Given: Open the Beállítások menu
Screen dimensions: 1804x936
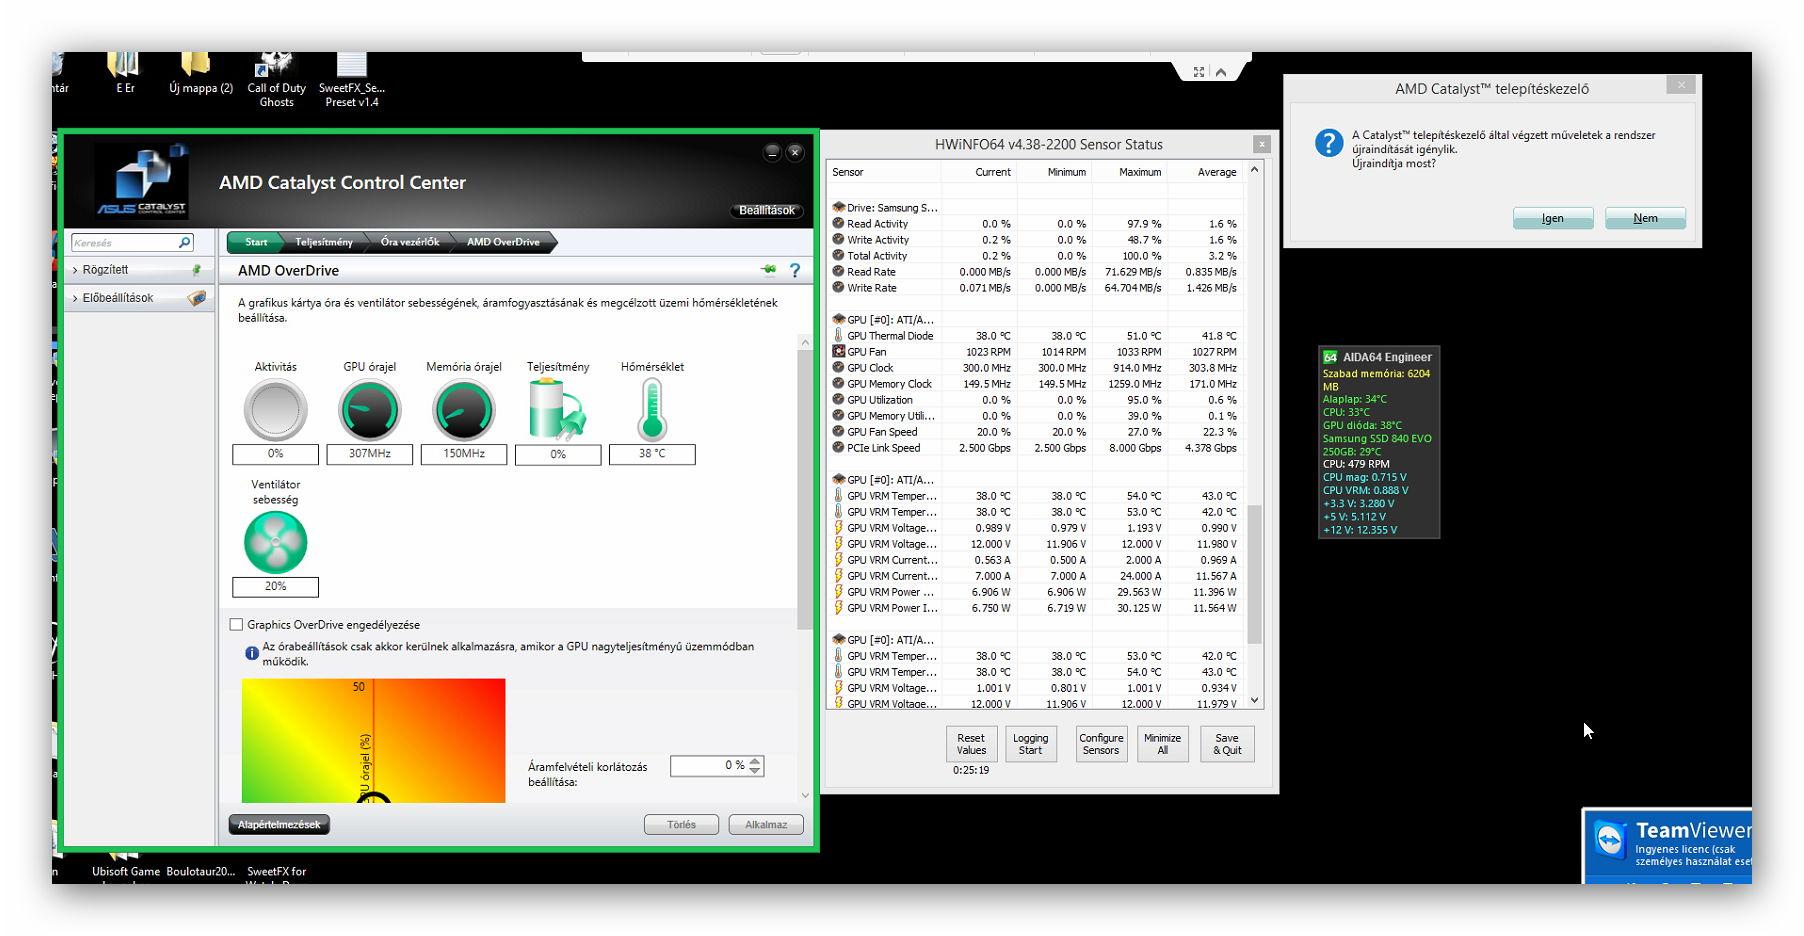Looking at the screenshot, I should [x=767, y=210].
